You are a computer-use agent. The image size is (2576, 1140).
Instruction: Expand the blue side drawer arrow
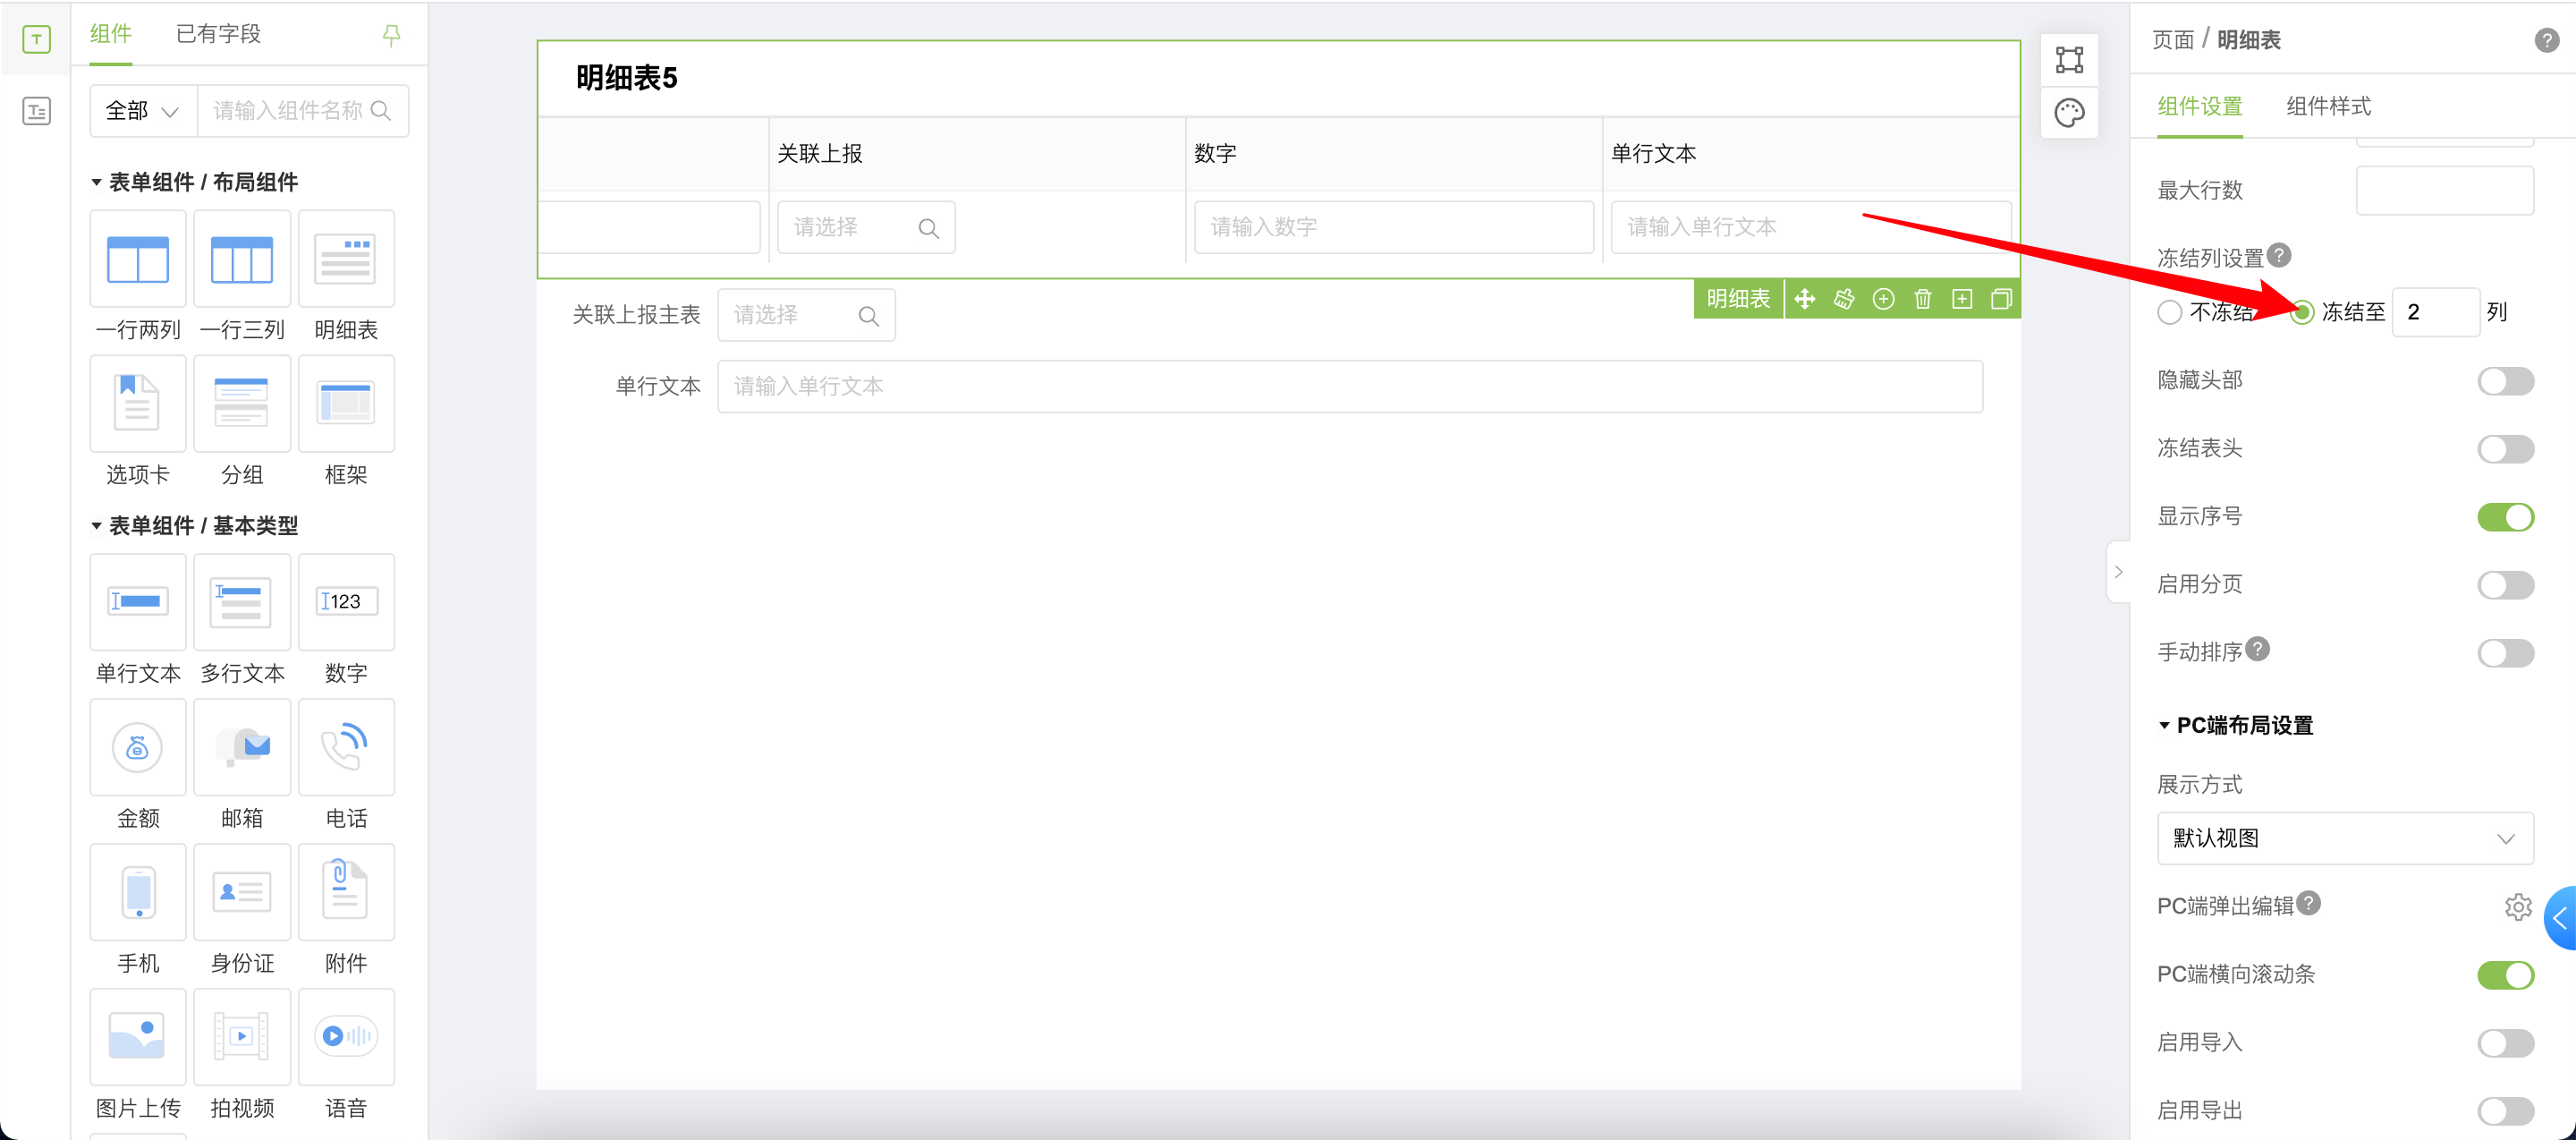click(2560, 918)
